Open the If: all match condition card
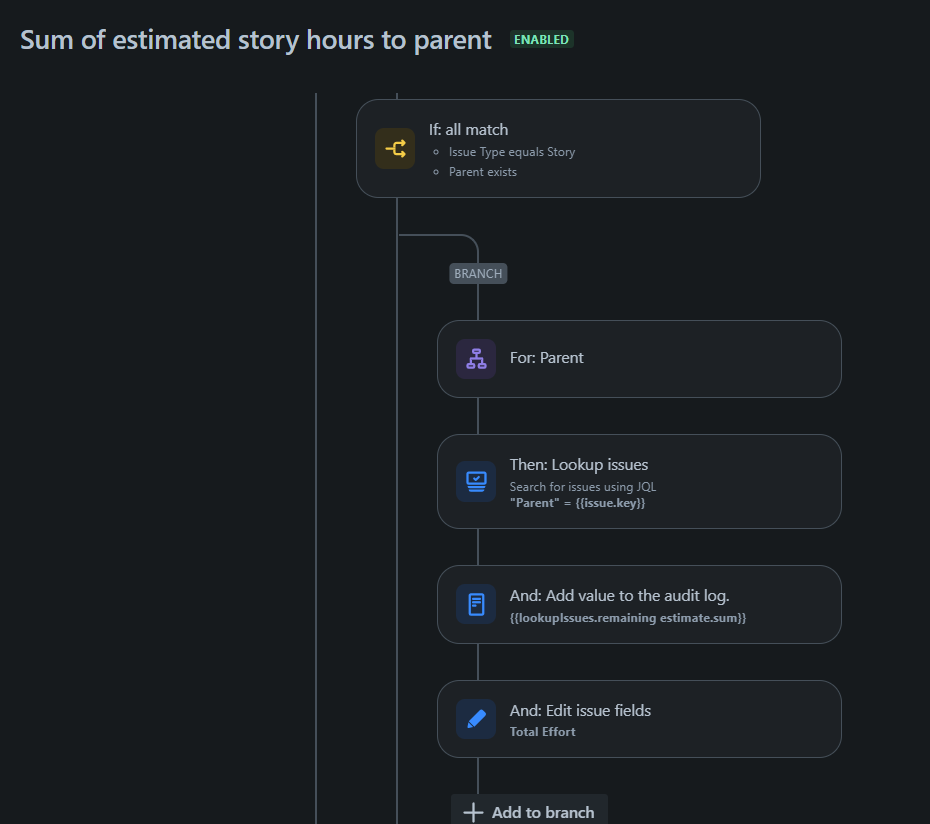 558,148
